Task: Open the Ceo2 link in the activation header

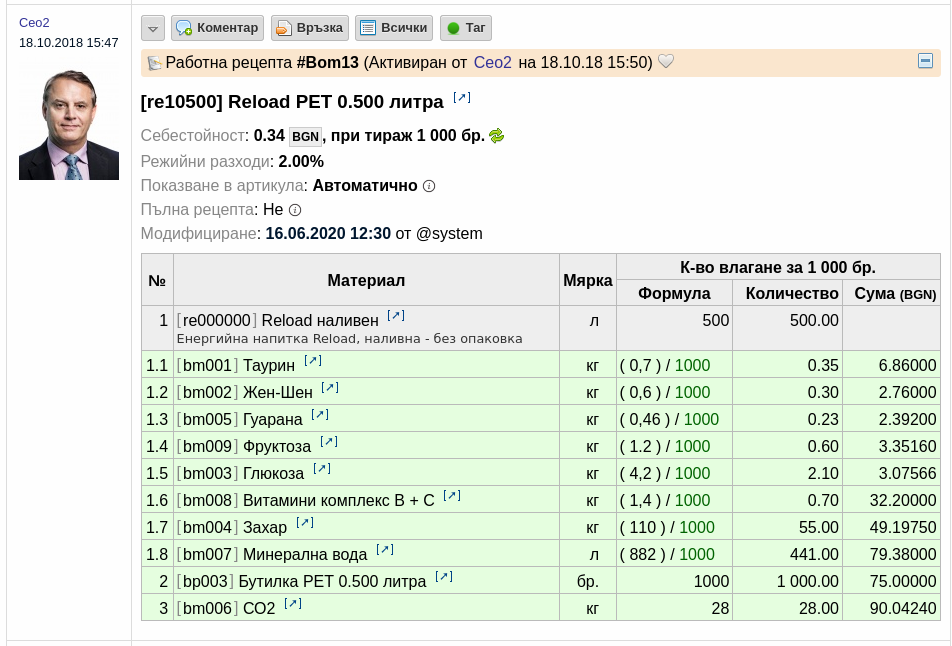Action: click(x=492, y=63)
